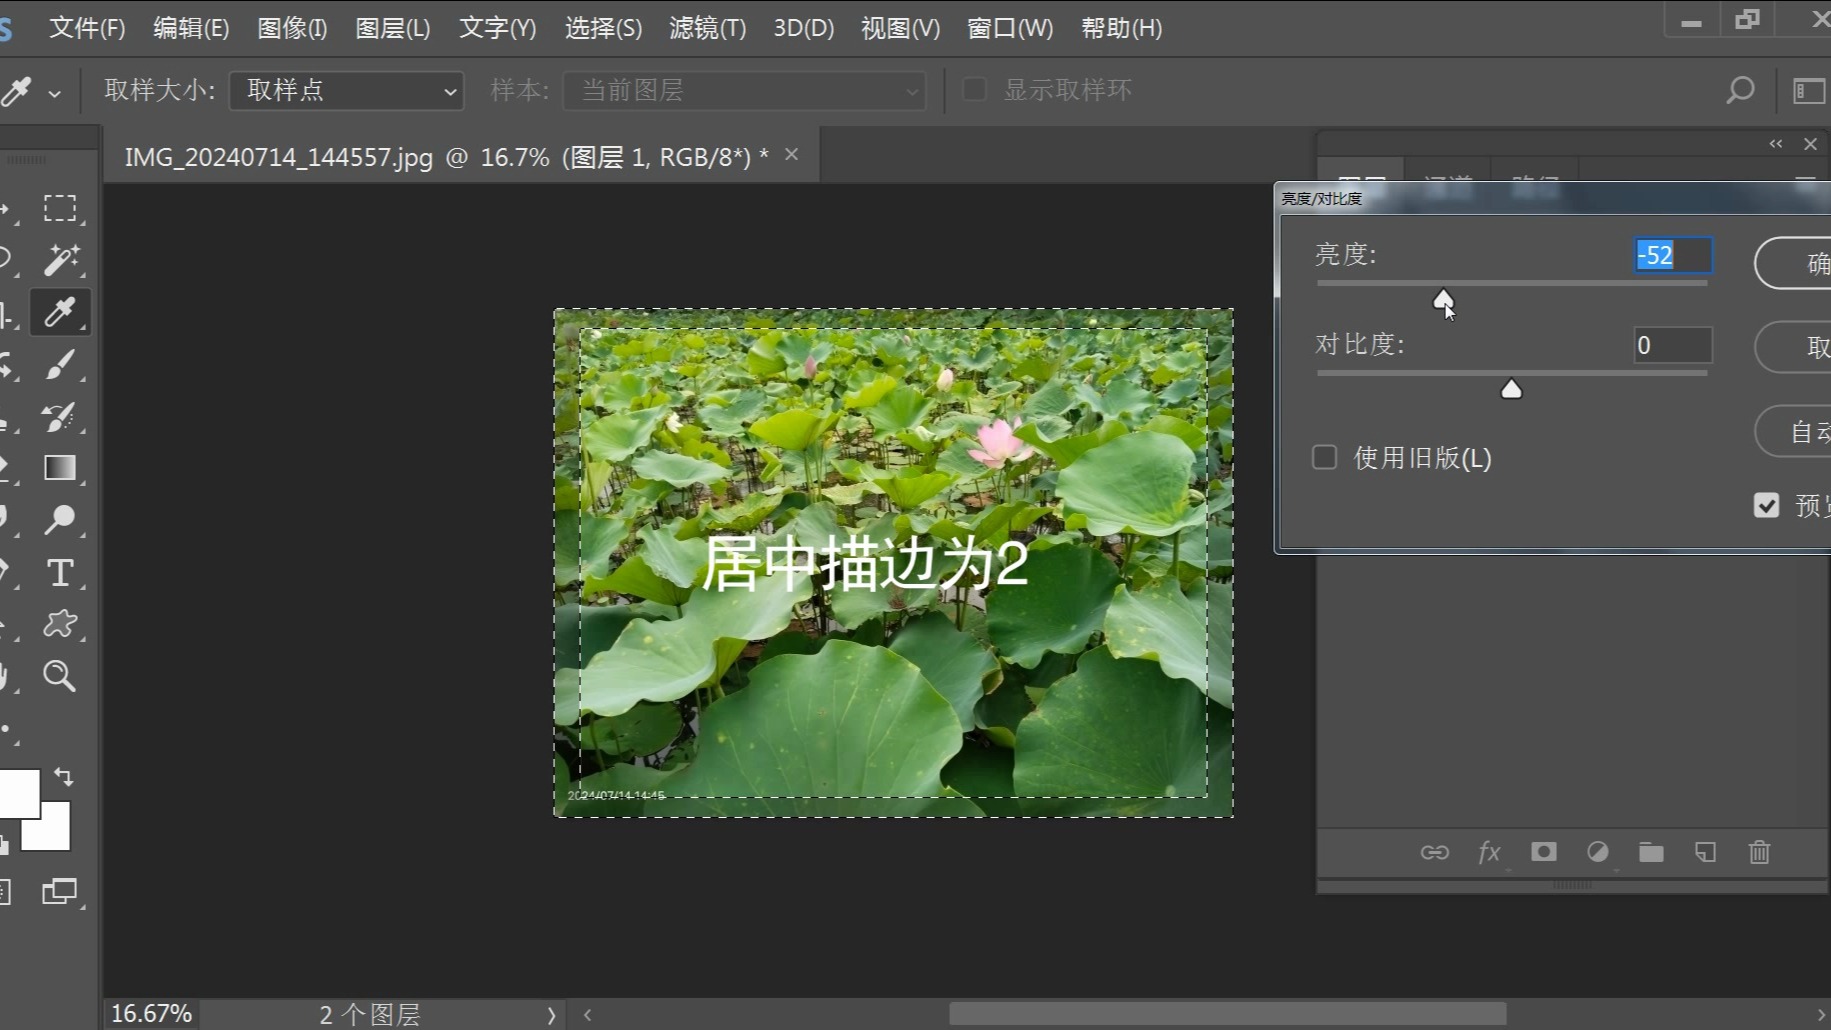
Task: Choose the Gradient tool
Action: [x=61, y=467]
